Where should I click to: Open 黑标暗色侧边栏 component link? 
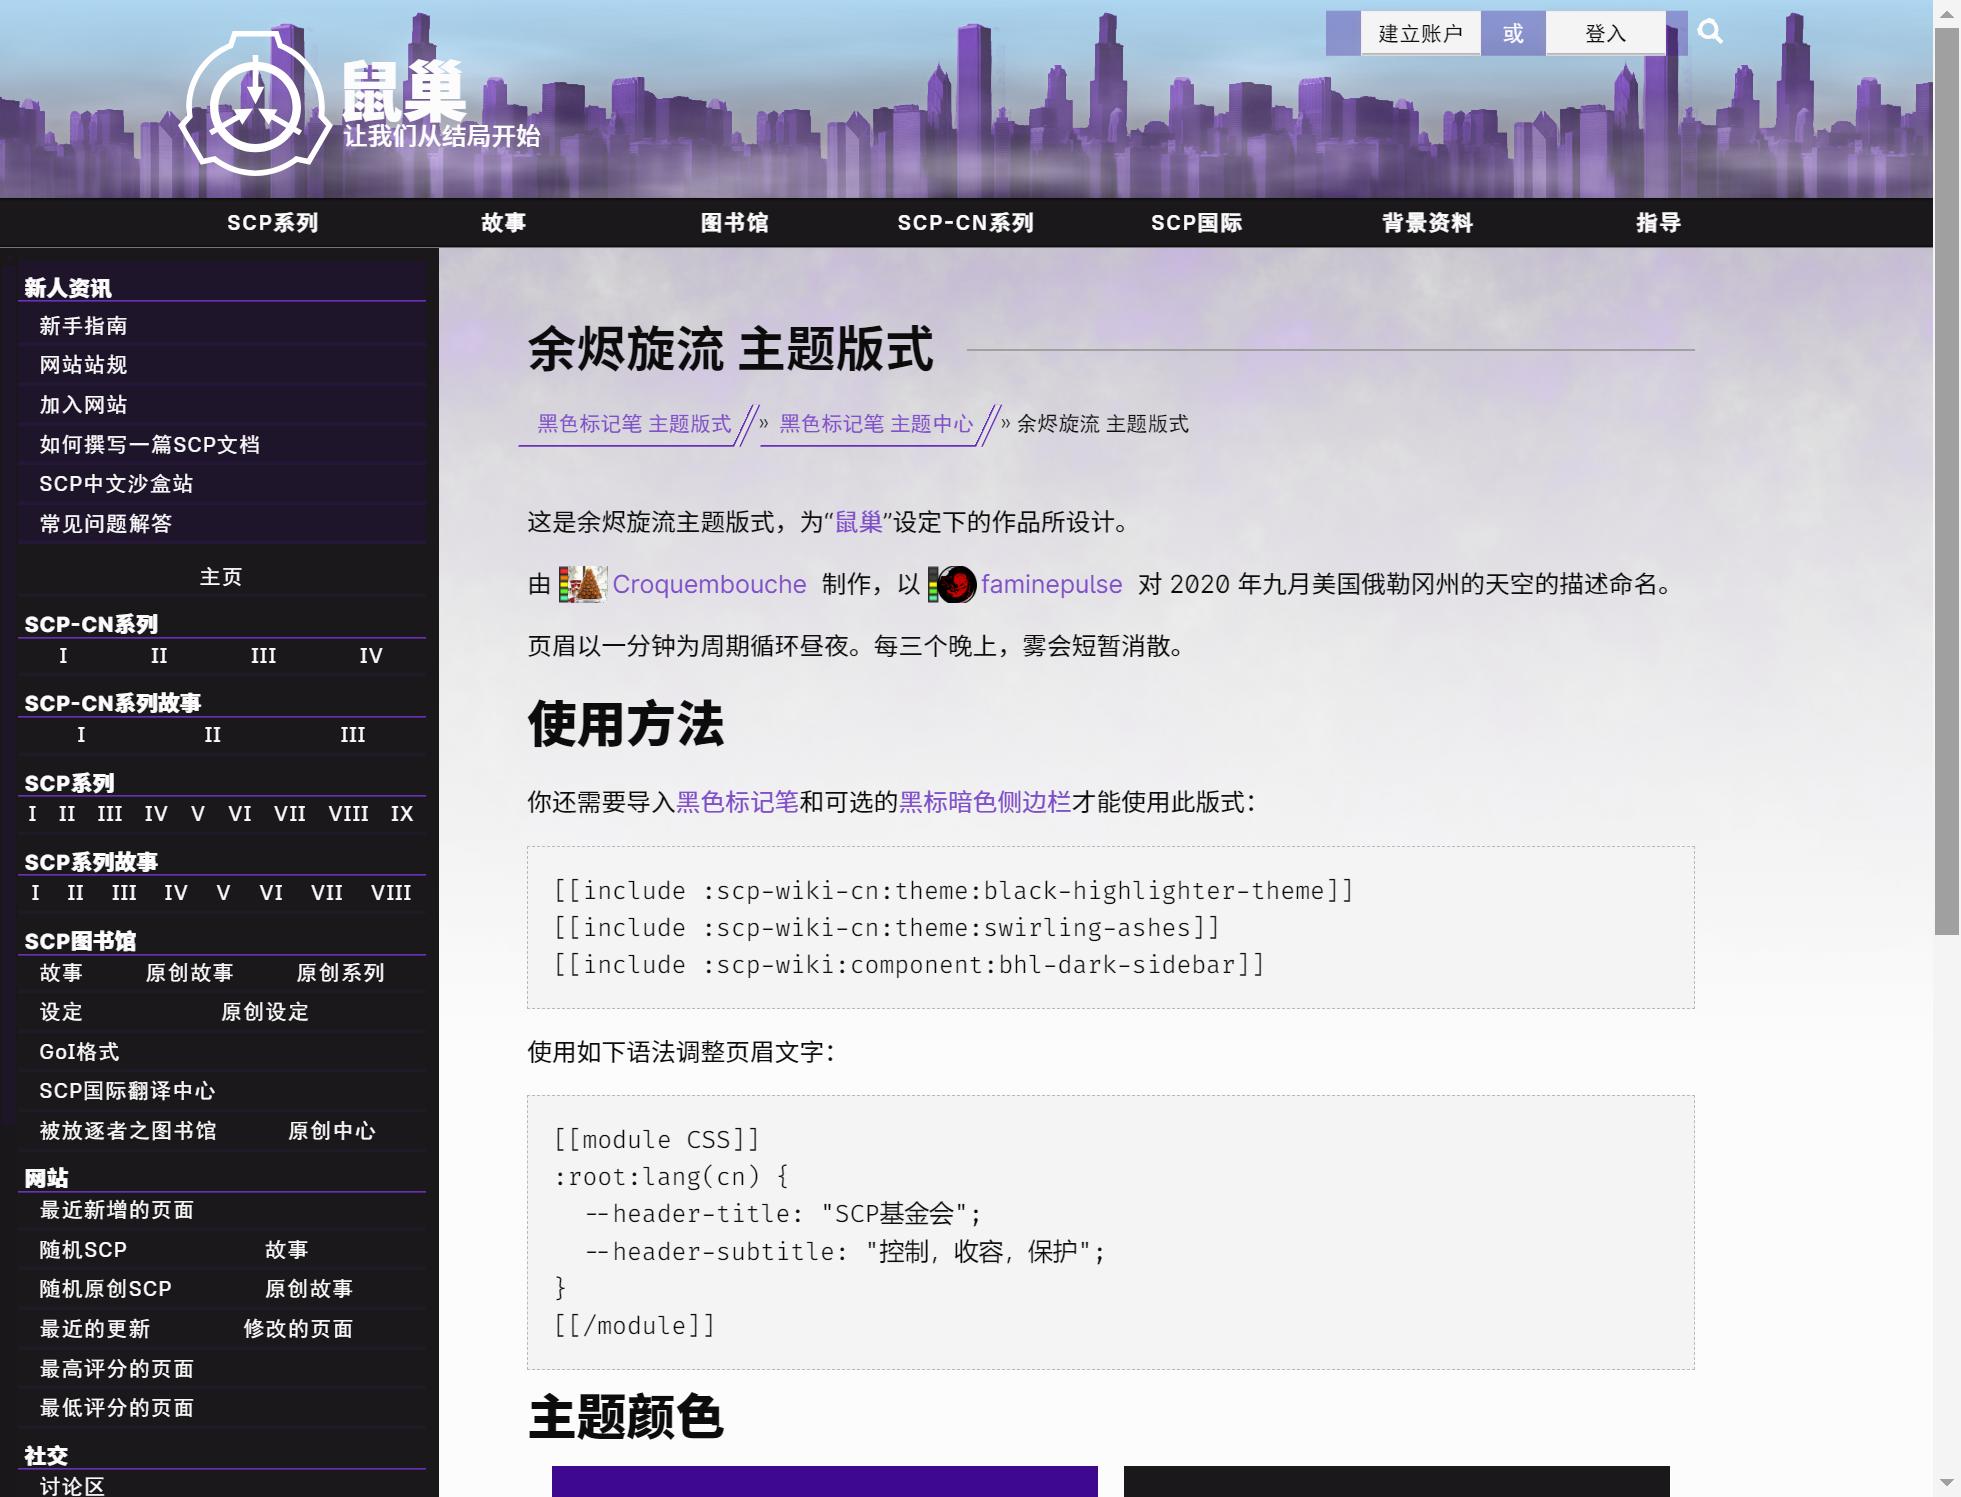[x=984, y=802]
